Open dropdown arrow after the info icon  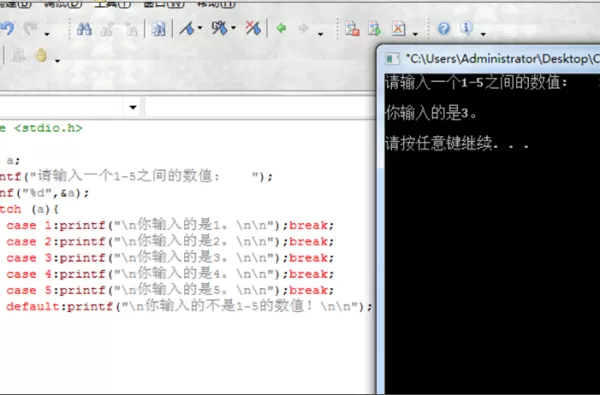pyautogui.click(x=483, y=34)
